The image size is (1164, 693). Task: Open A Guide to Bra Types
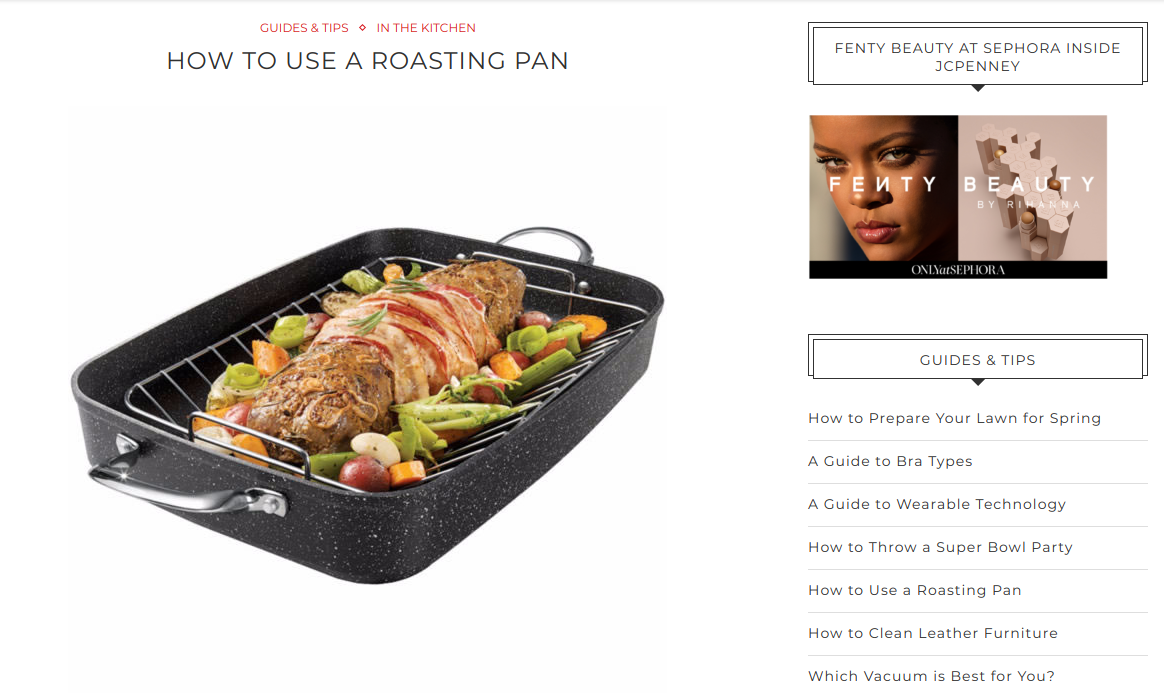[890, 462]
